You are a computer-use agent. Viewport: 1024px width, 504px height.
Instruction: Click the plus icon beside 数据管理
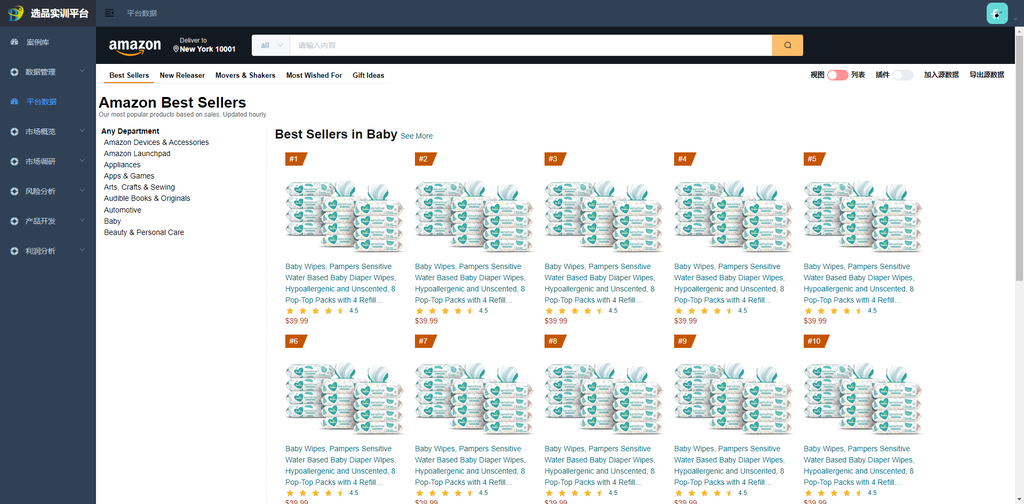click(14, 72)
